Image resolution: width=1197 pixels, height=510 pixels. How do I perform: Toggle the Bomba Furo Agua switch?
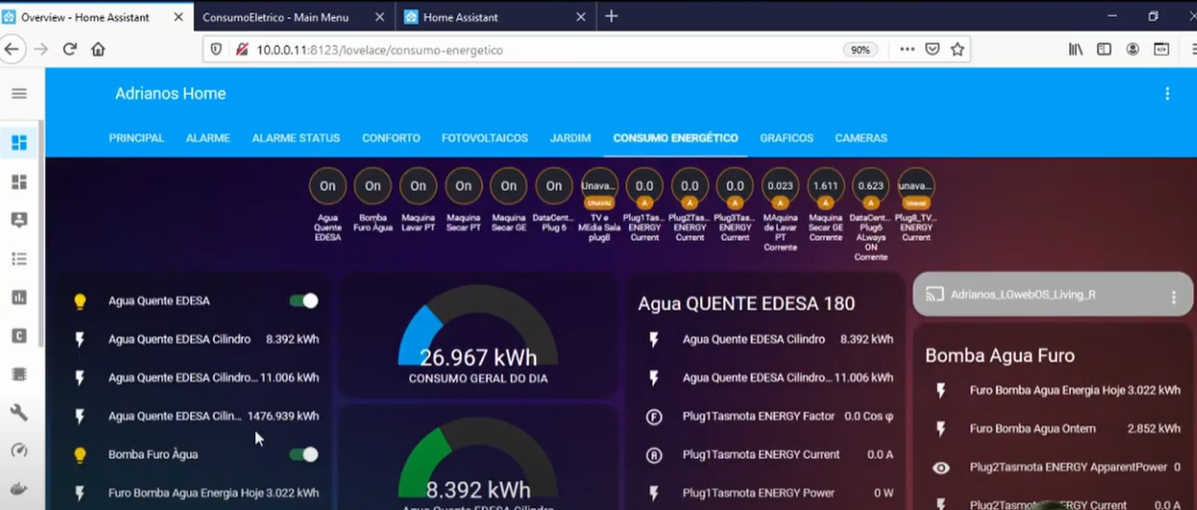click(x=303, y=455)
